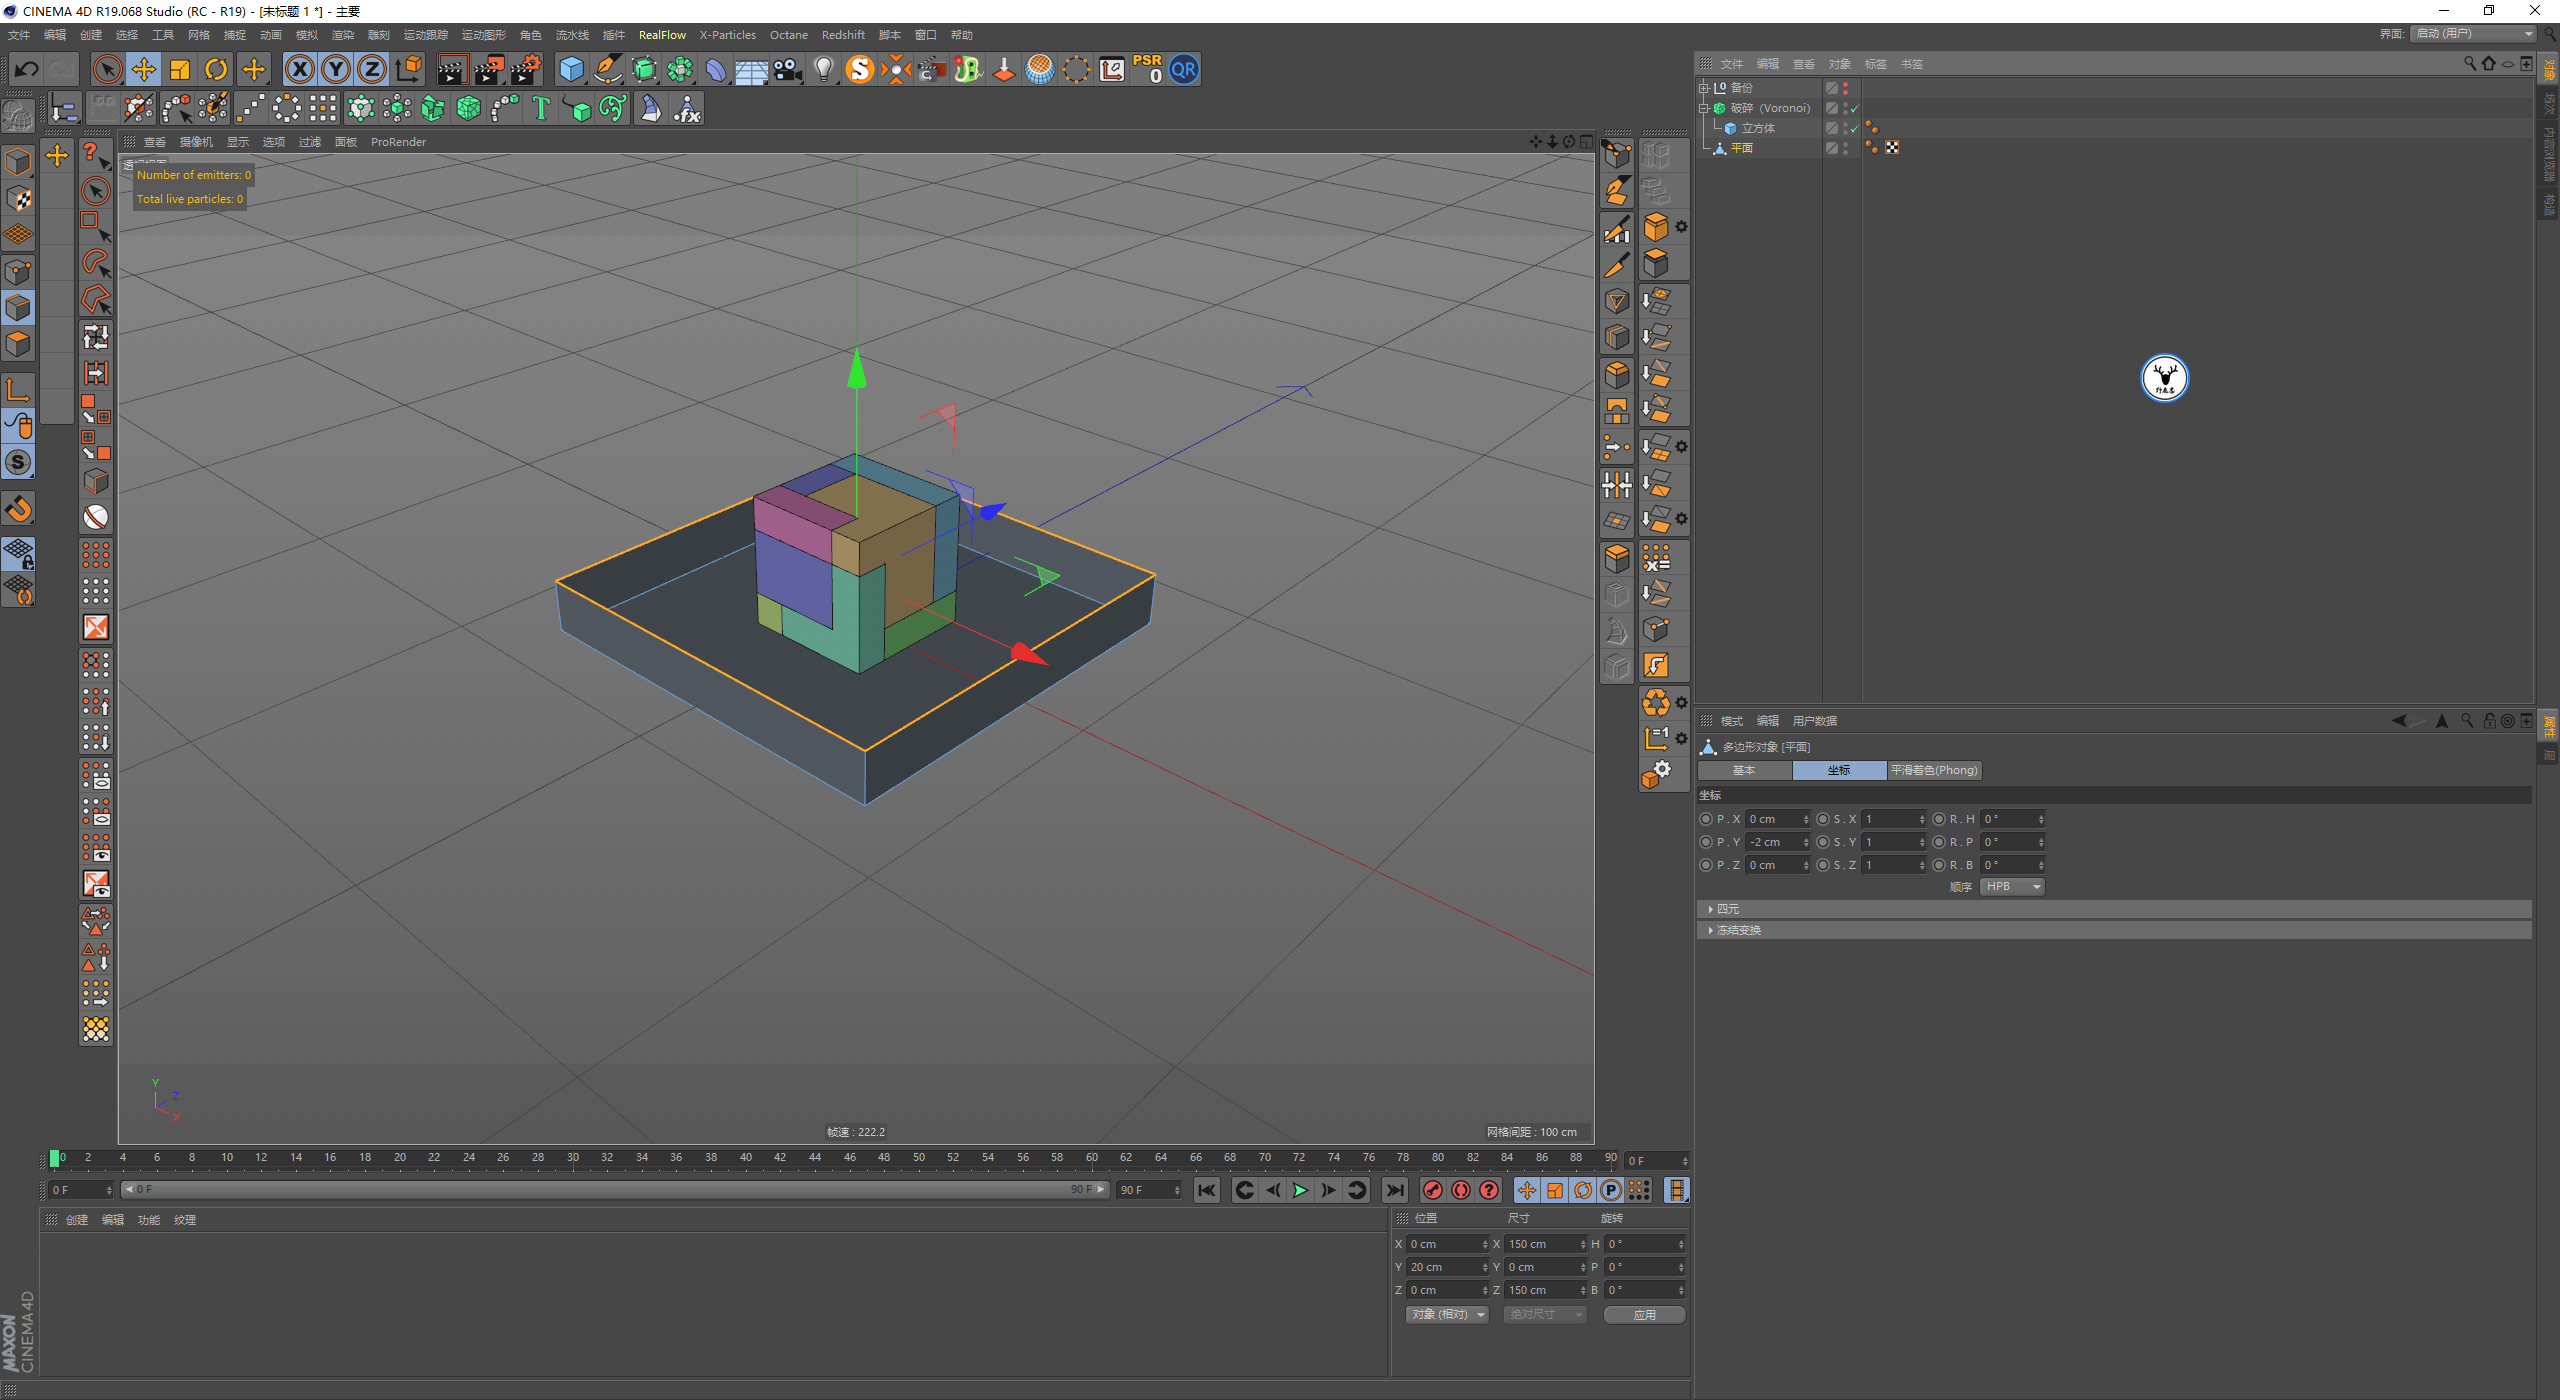2560x1400 pixels.
Task: Toggle X axis lock
Action: [x=299, y=69]
